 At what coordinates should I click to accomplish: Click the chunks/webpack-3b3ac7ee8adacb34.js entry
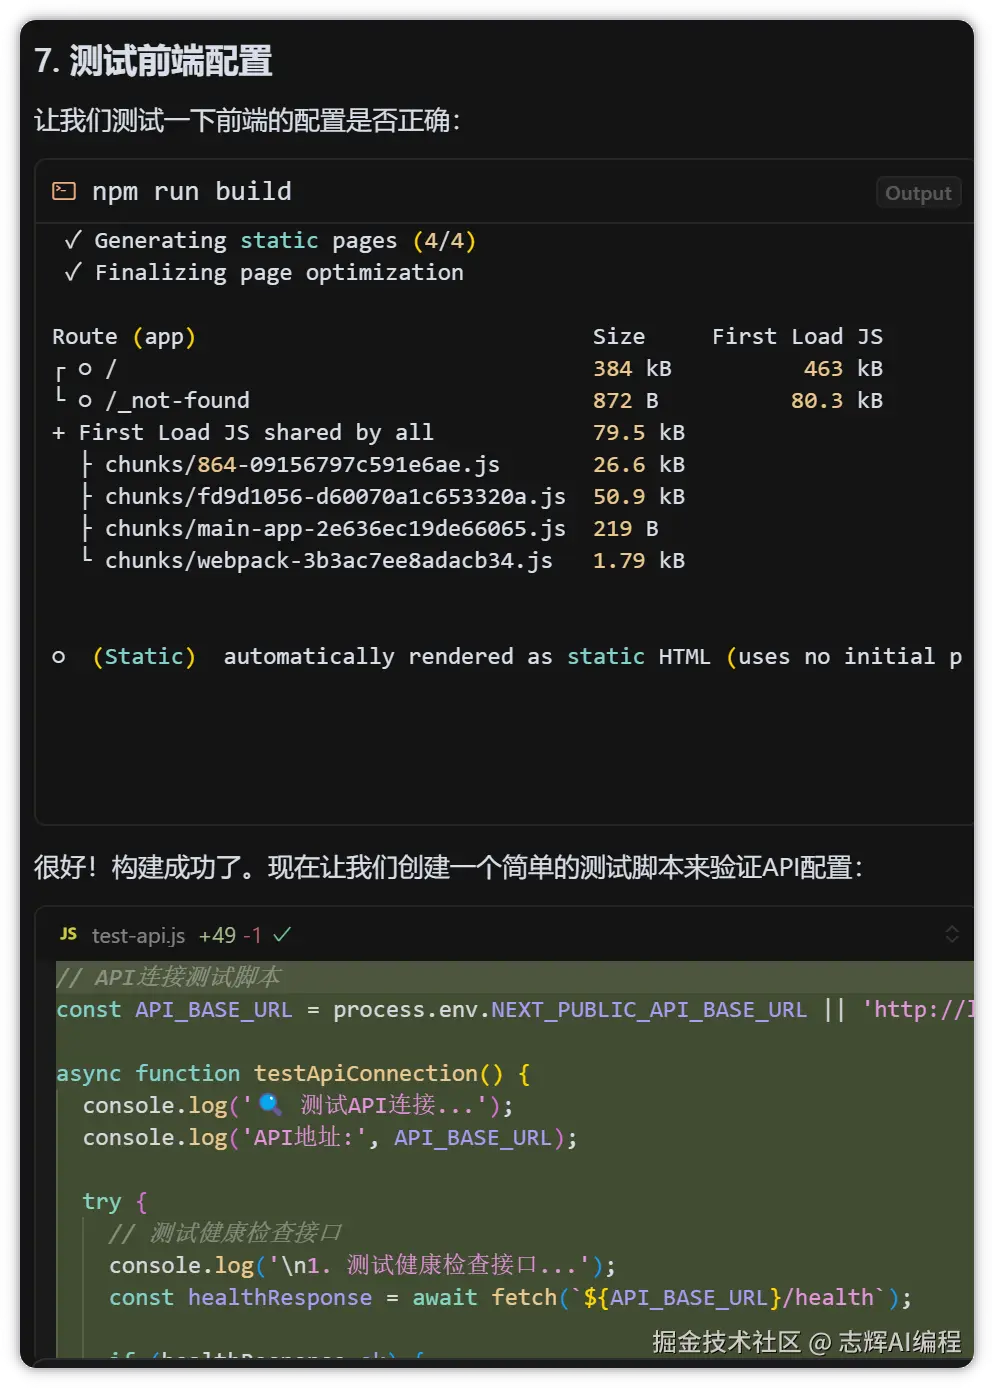(328, 561)
